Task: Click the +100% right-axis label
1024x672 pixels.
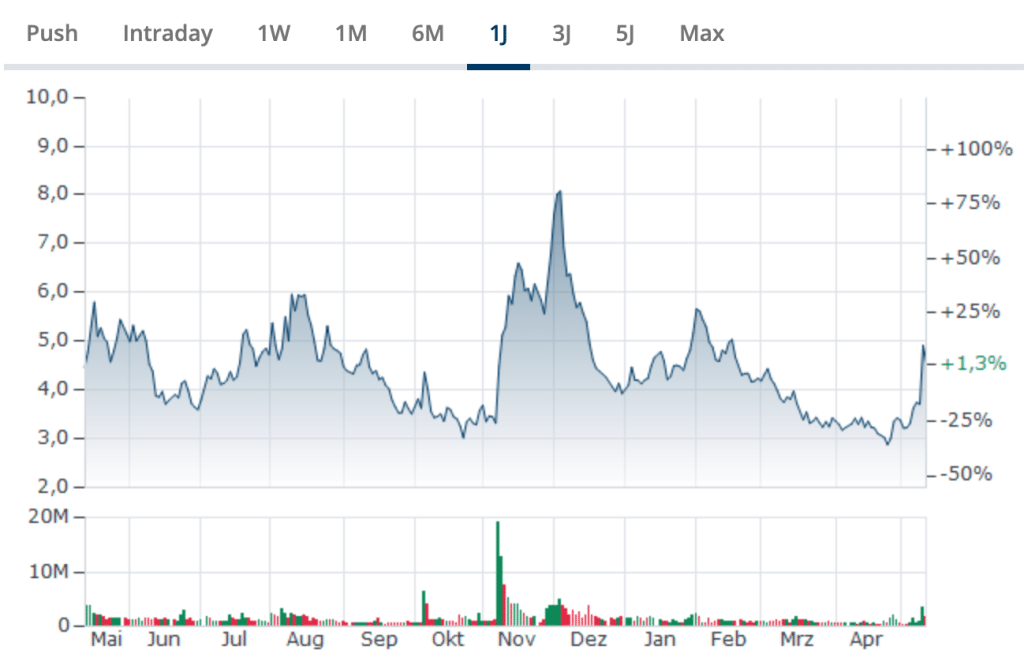Action: click(x=976, y=149)
